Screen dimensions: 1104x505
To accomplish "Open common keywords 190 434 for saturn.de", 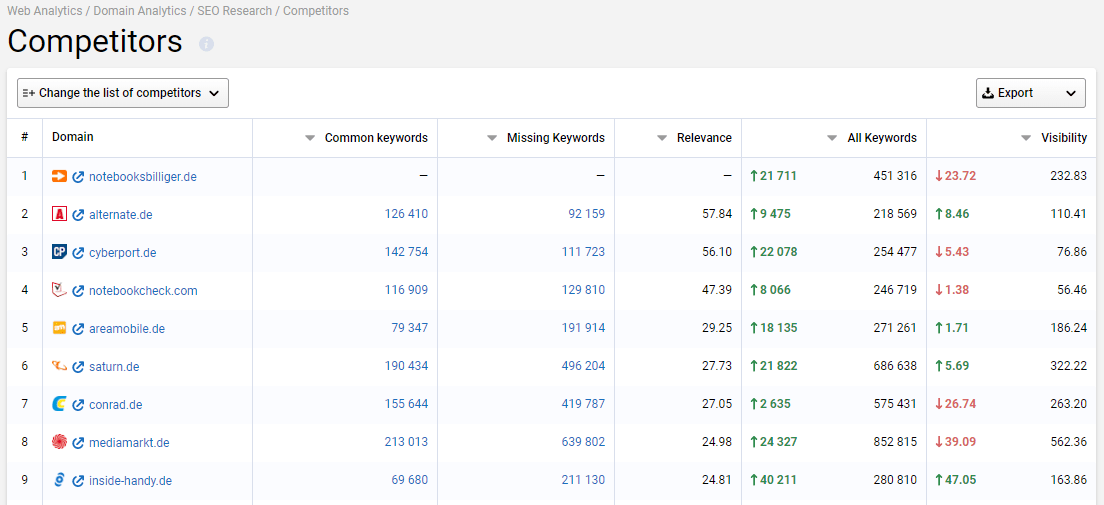I will pyautogui.click(x=406, y=366).
